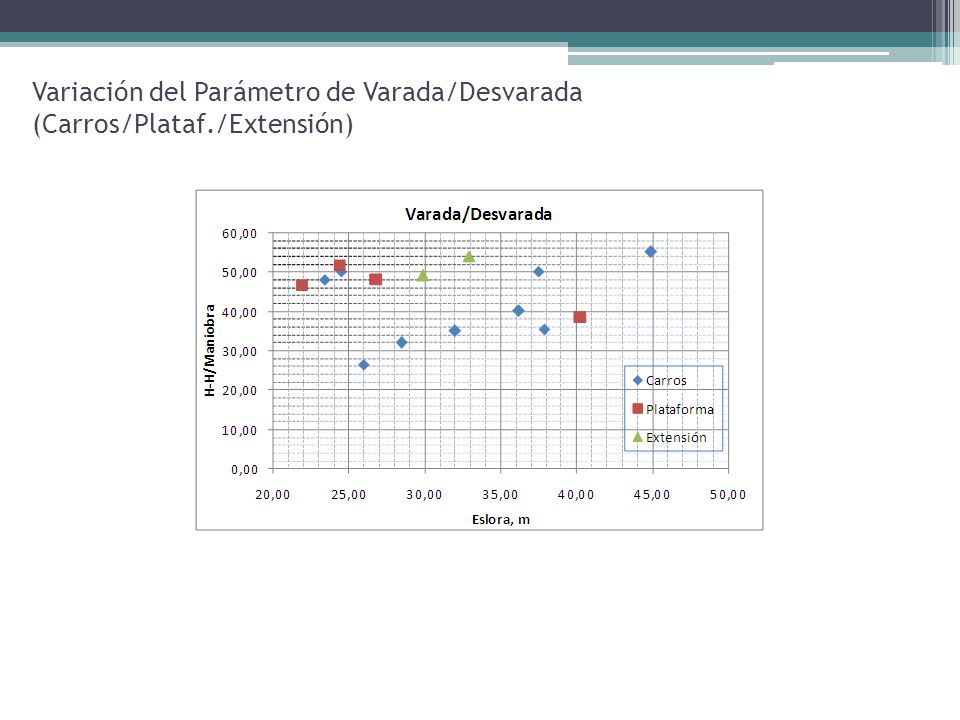Select the slide title 'Variación del Parámetro de Varada/Desvarada'
This screenshot has height=720, width=960.
point(307,92)
